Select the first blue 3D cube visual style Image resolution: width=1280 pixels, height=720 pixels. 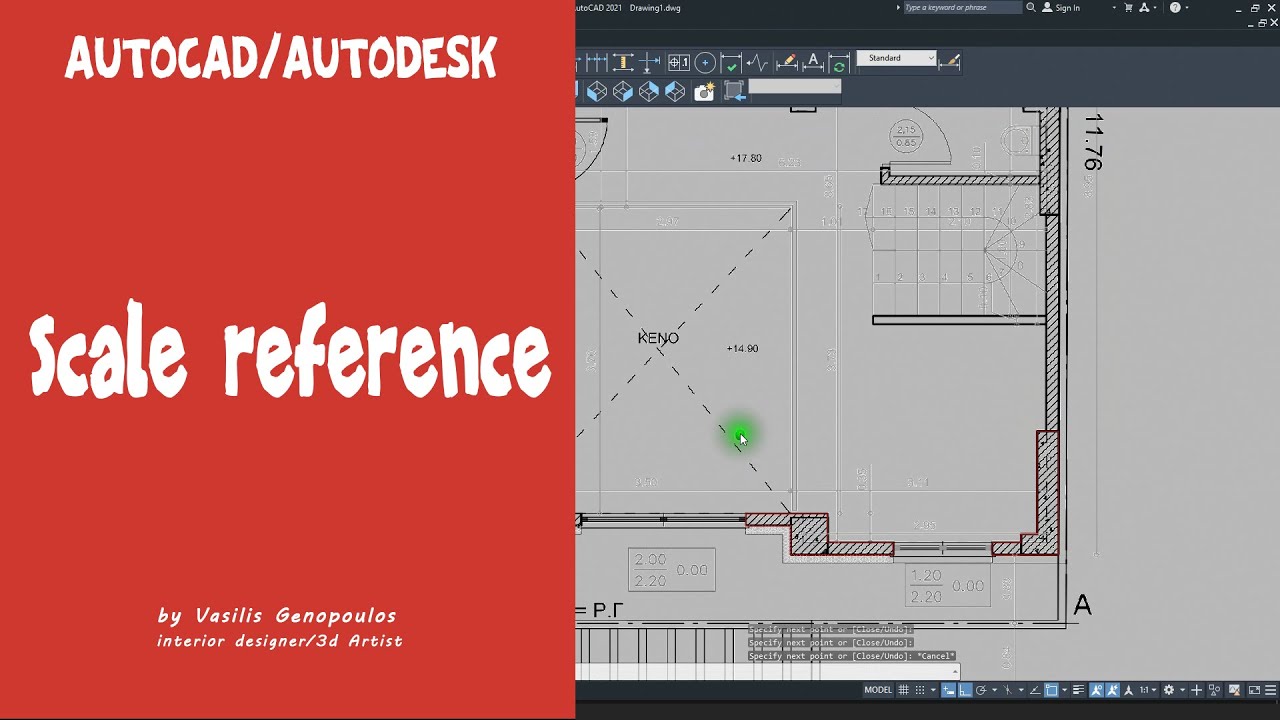click(x=597, y=91)
